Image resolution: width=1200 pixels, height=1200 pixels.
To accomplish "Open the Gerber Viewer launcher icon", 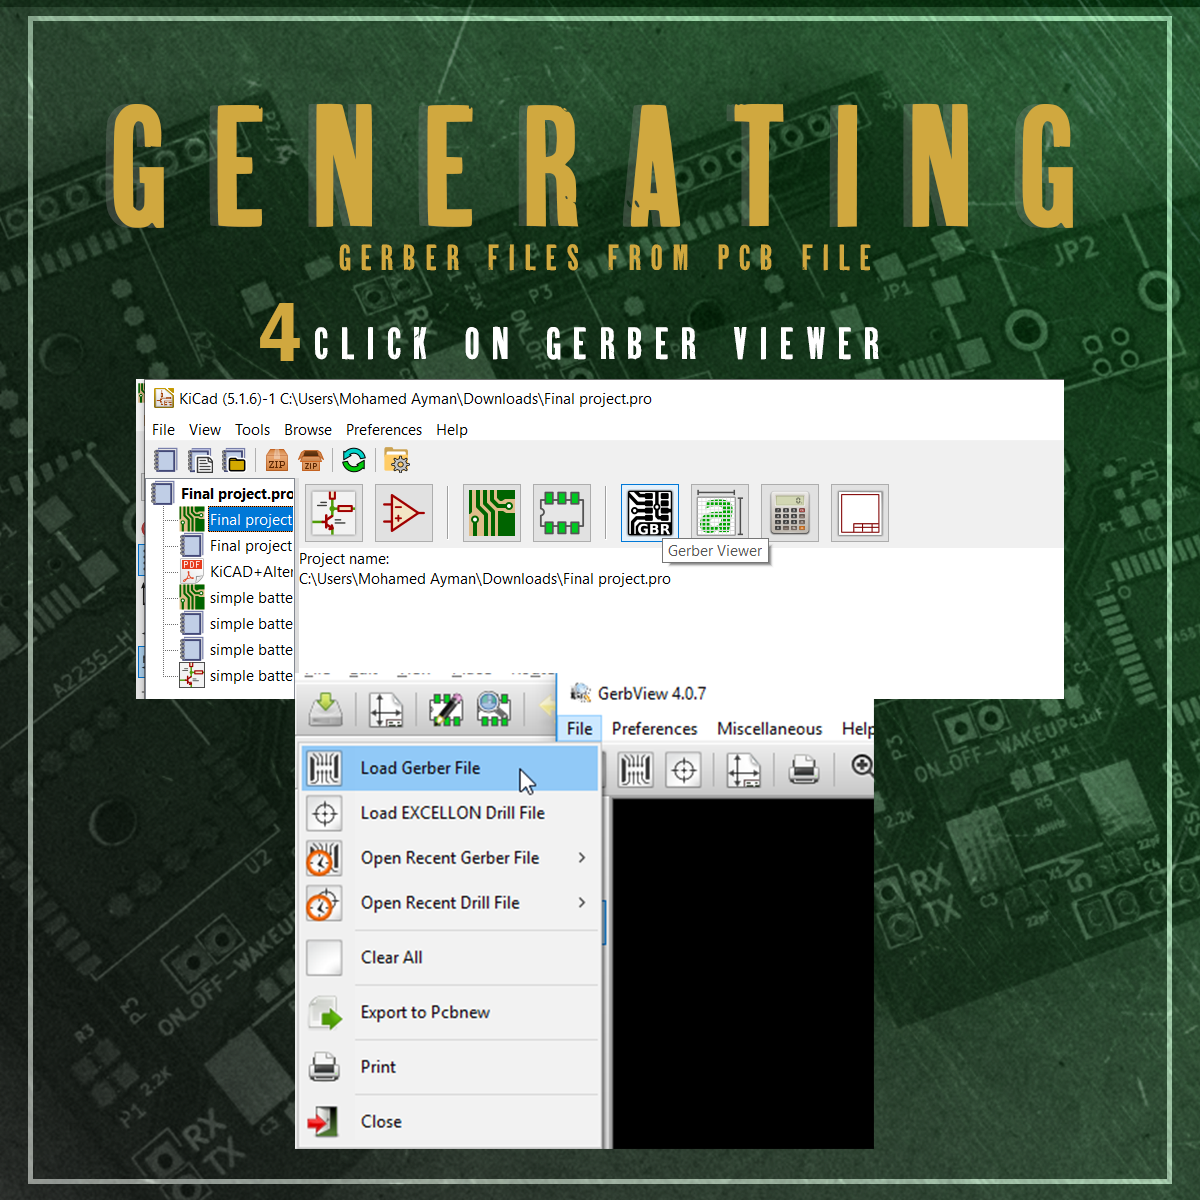I will coord(650,513).
